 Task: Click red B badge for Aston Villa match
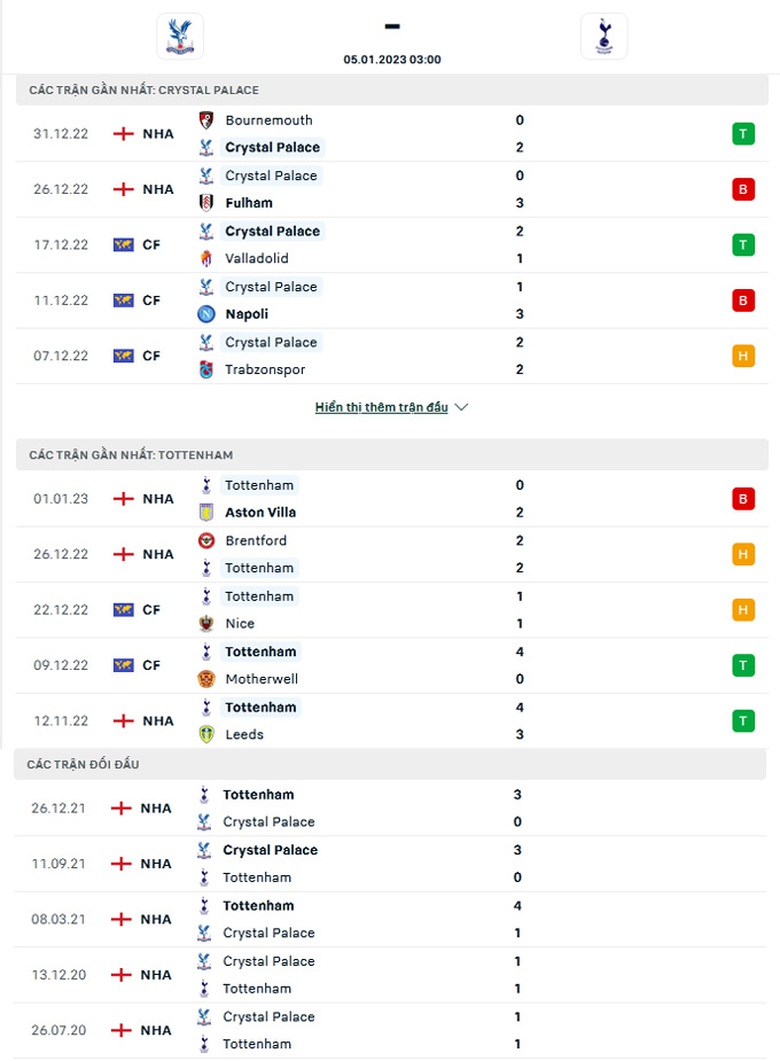click(743, 499)
